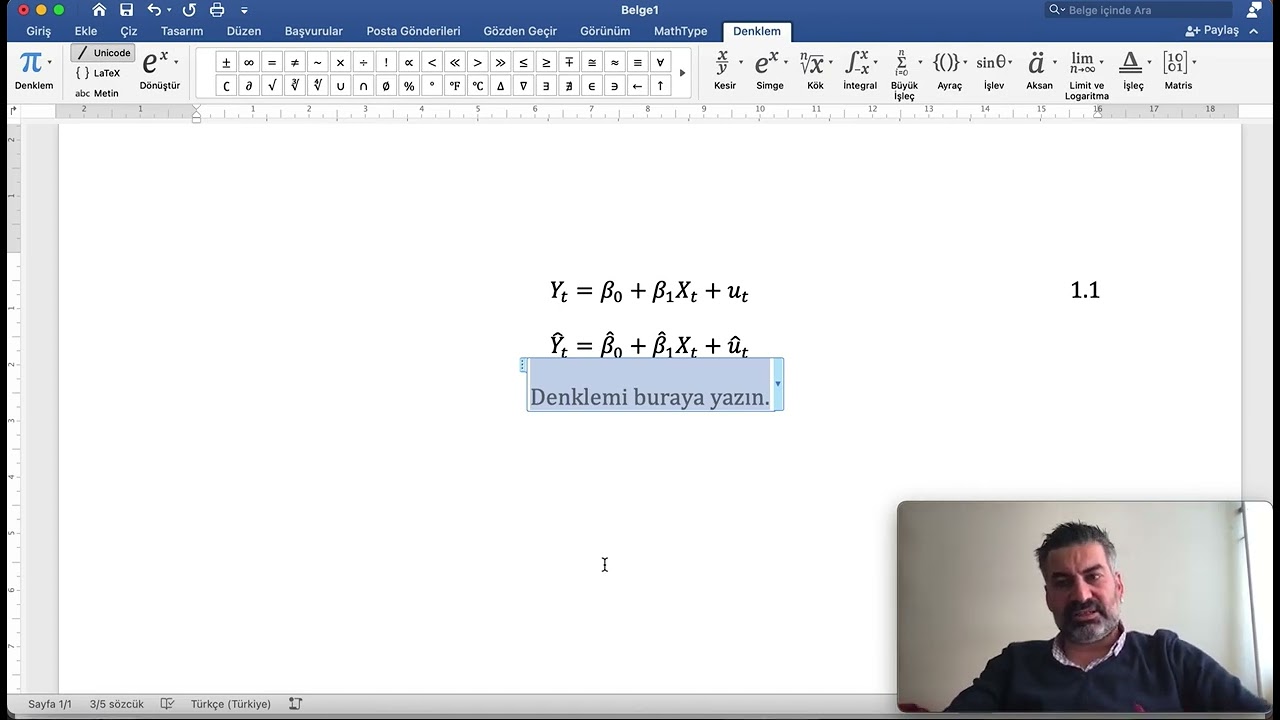Redo with the circular arrow icon
The image size is (1280, 720).
[189, 10]
